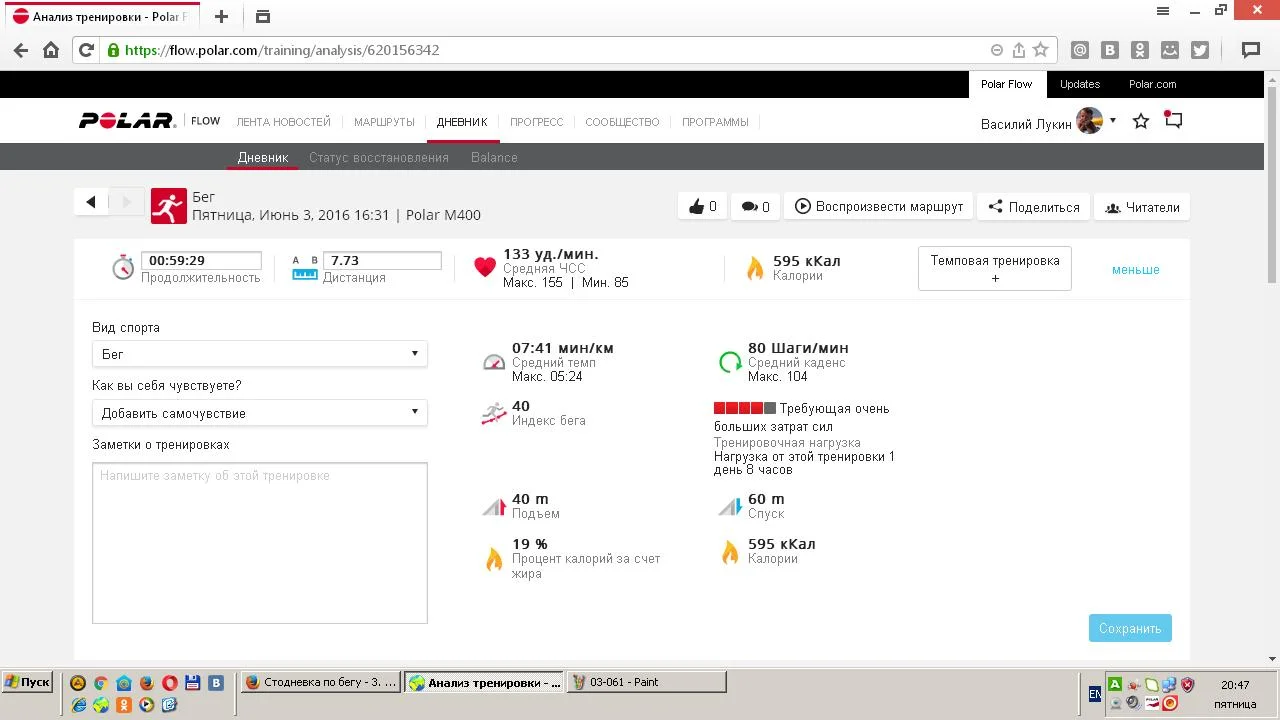Open Прогресс navigation item
This screenshot has width=1280, height=720.
[x=537, y=122]
